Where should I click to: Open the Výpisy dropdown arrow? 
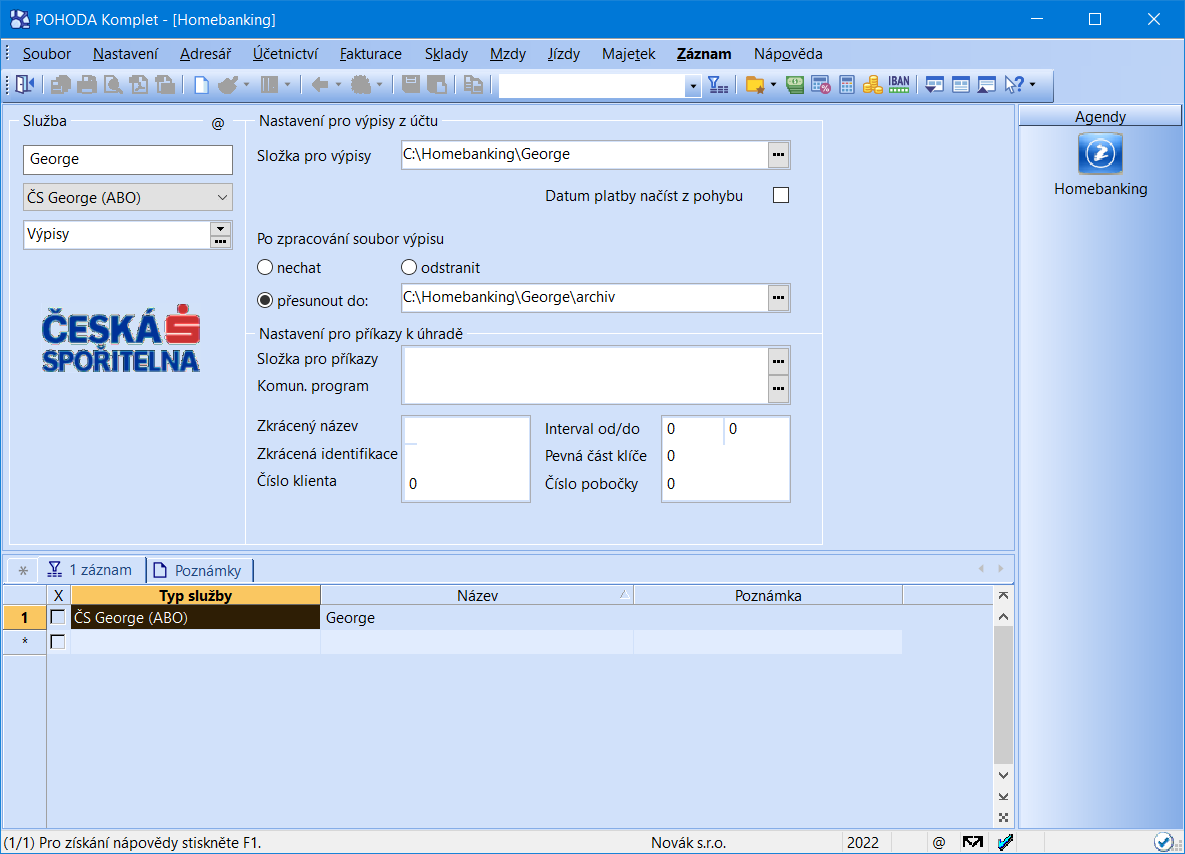coord(220,229)
